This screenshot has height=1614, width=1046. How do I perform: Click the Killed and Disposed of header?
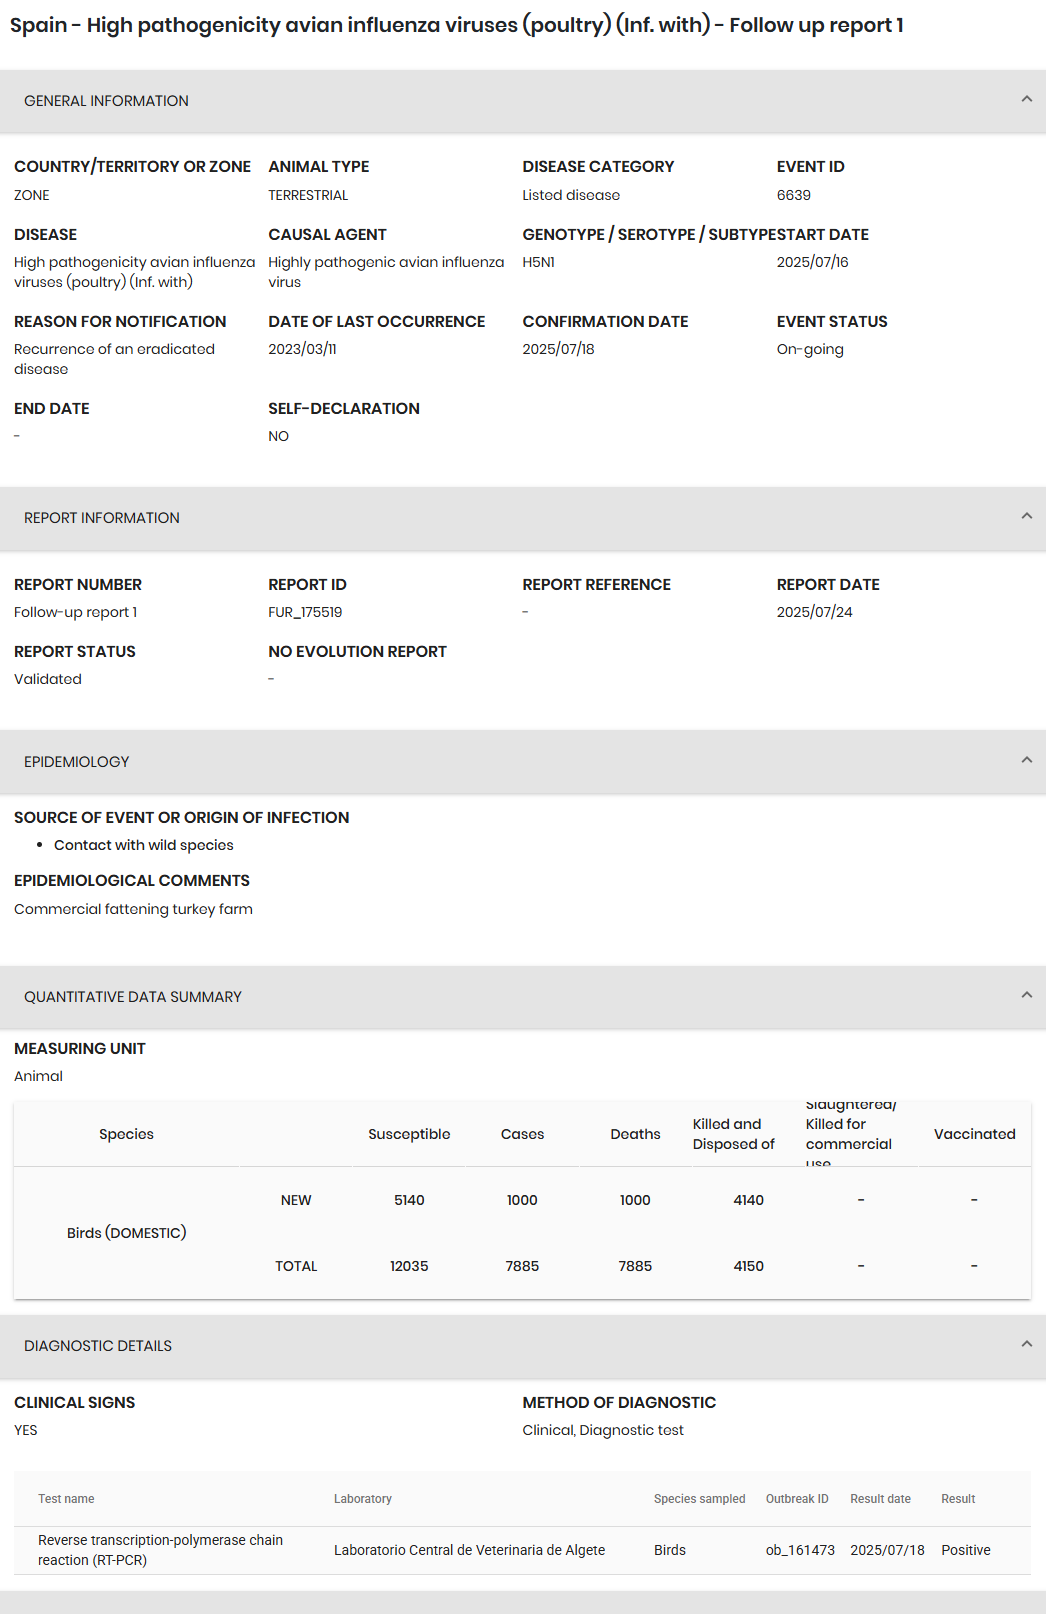733,1134
